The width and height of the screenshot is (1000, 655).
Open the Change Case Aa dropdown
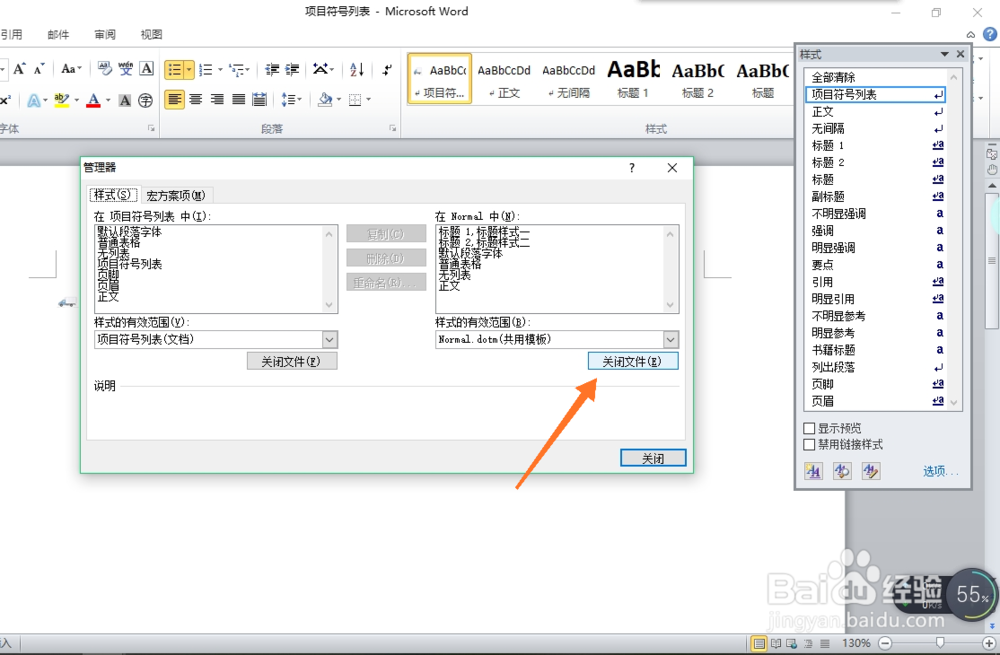(71, 69)
